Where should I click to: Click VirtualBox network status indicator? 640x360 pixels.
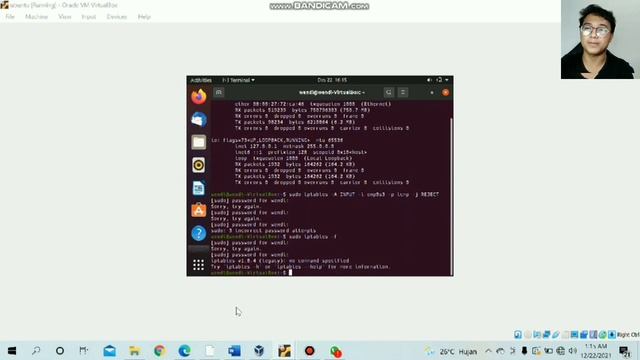point(546,334)
